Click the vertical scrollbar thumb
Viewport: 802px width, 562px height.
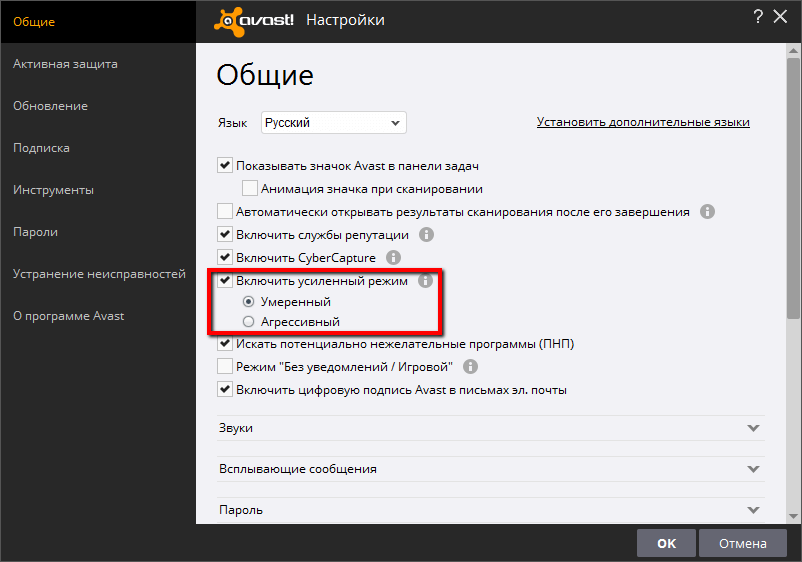click(x=793, y=188)
